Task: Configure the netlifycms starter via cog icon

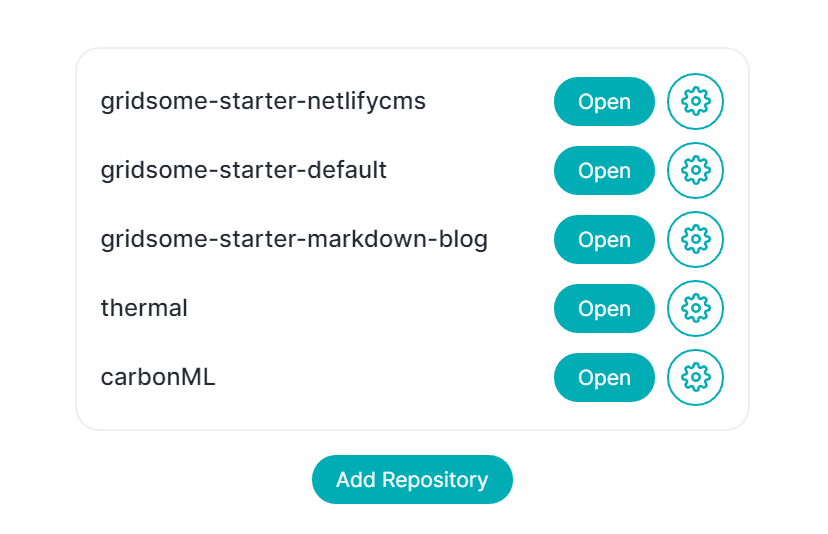Action: (695, 101)
